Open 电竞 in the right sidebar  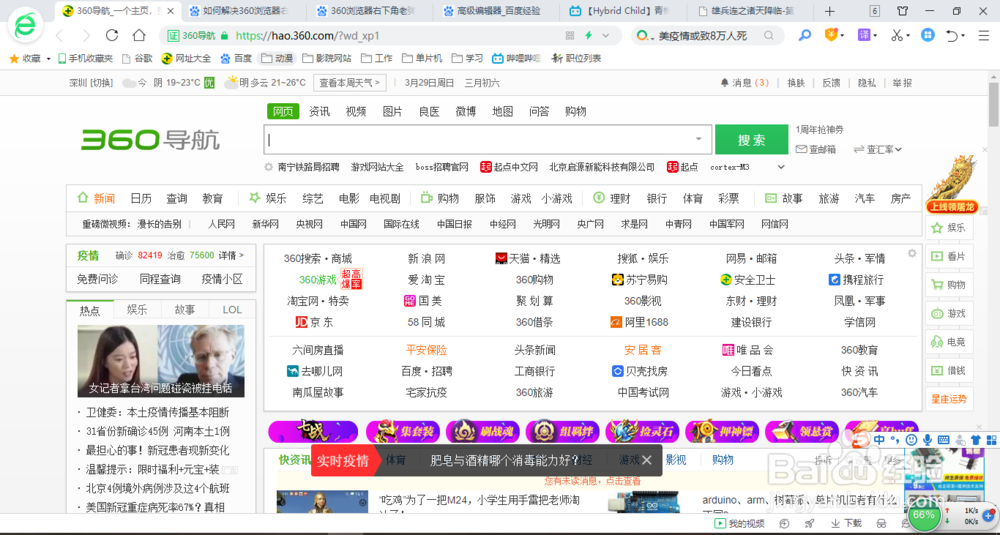(x=950, y=342)
